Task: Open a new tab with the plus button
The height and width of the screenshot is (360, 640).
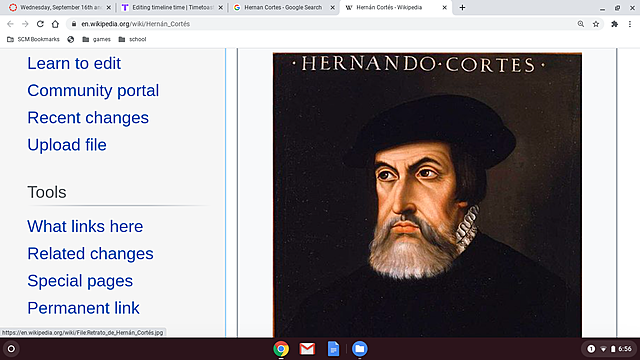Action: coord(462,7)
